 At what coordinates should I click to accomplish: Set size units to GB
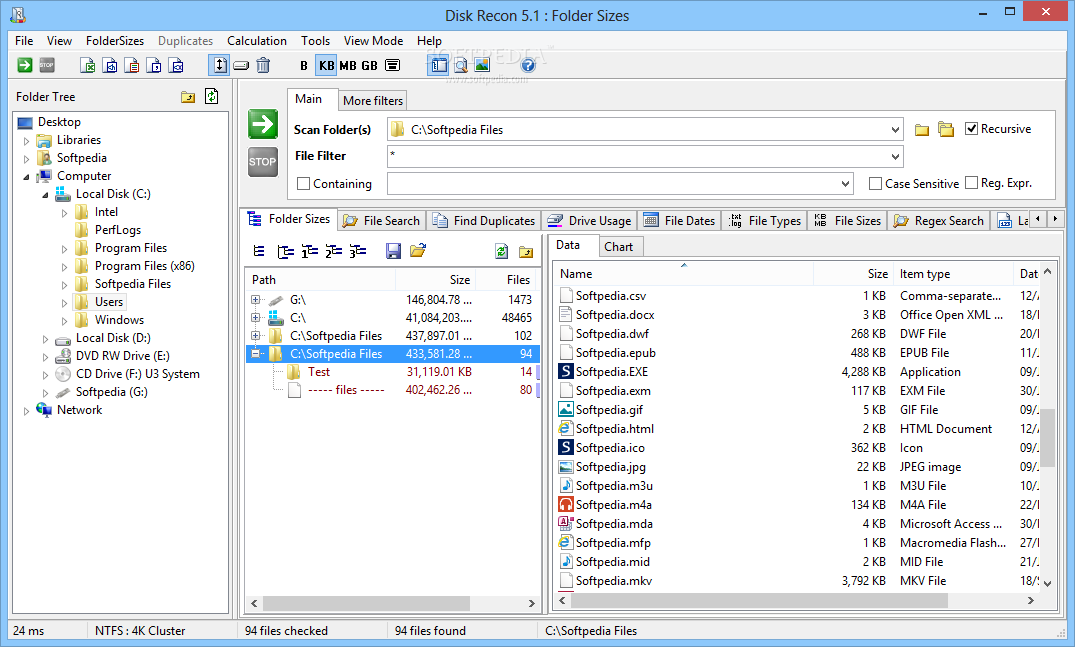(370, 66)
